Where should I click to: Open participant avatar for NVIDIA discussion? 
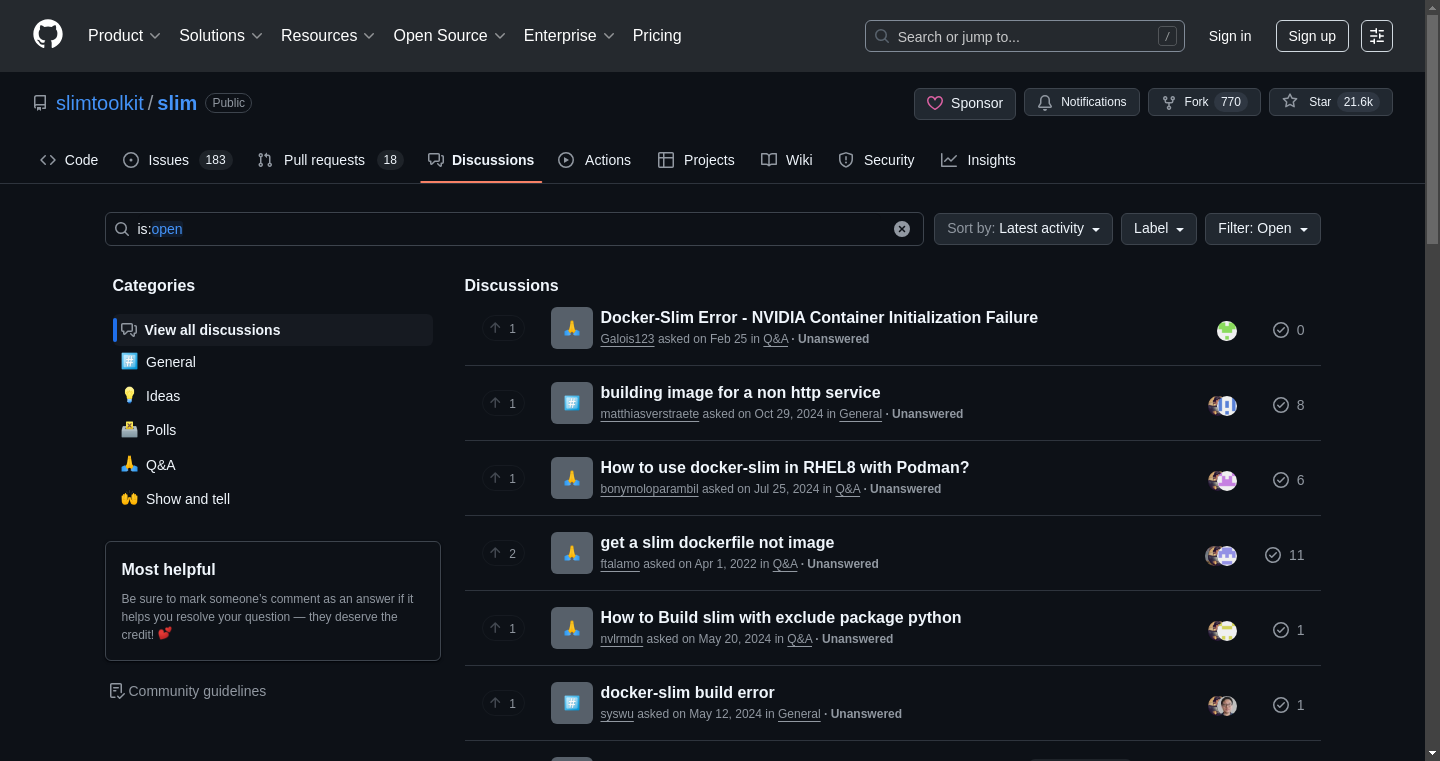[x=1227, y=330]
